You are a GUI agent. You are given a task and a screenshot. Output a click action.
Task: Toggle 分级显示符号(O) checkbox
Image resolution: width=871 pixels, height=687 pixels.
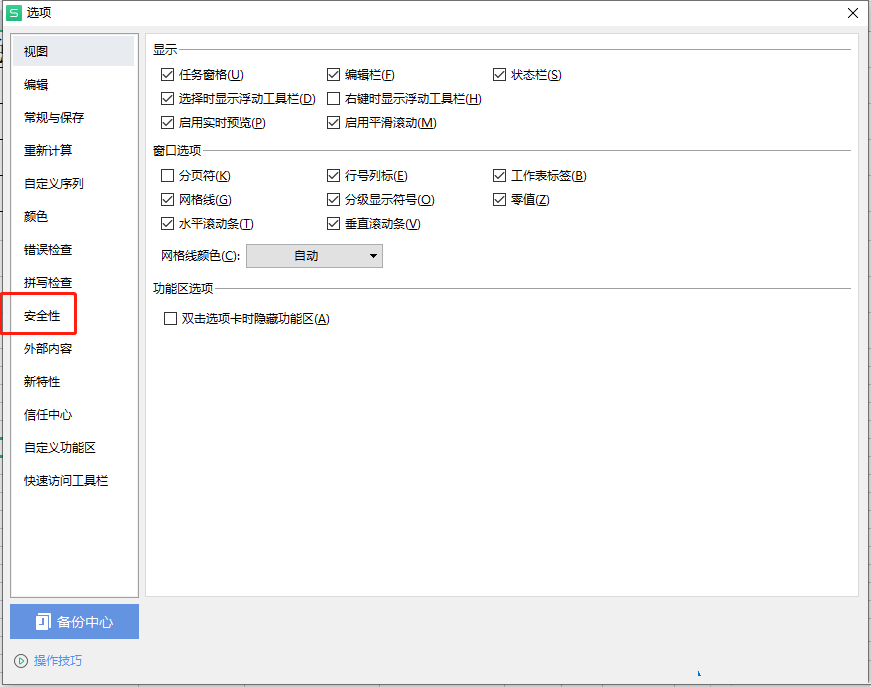tap(333, 199)
